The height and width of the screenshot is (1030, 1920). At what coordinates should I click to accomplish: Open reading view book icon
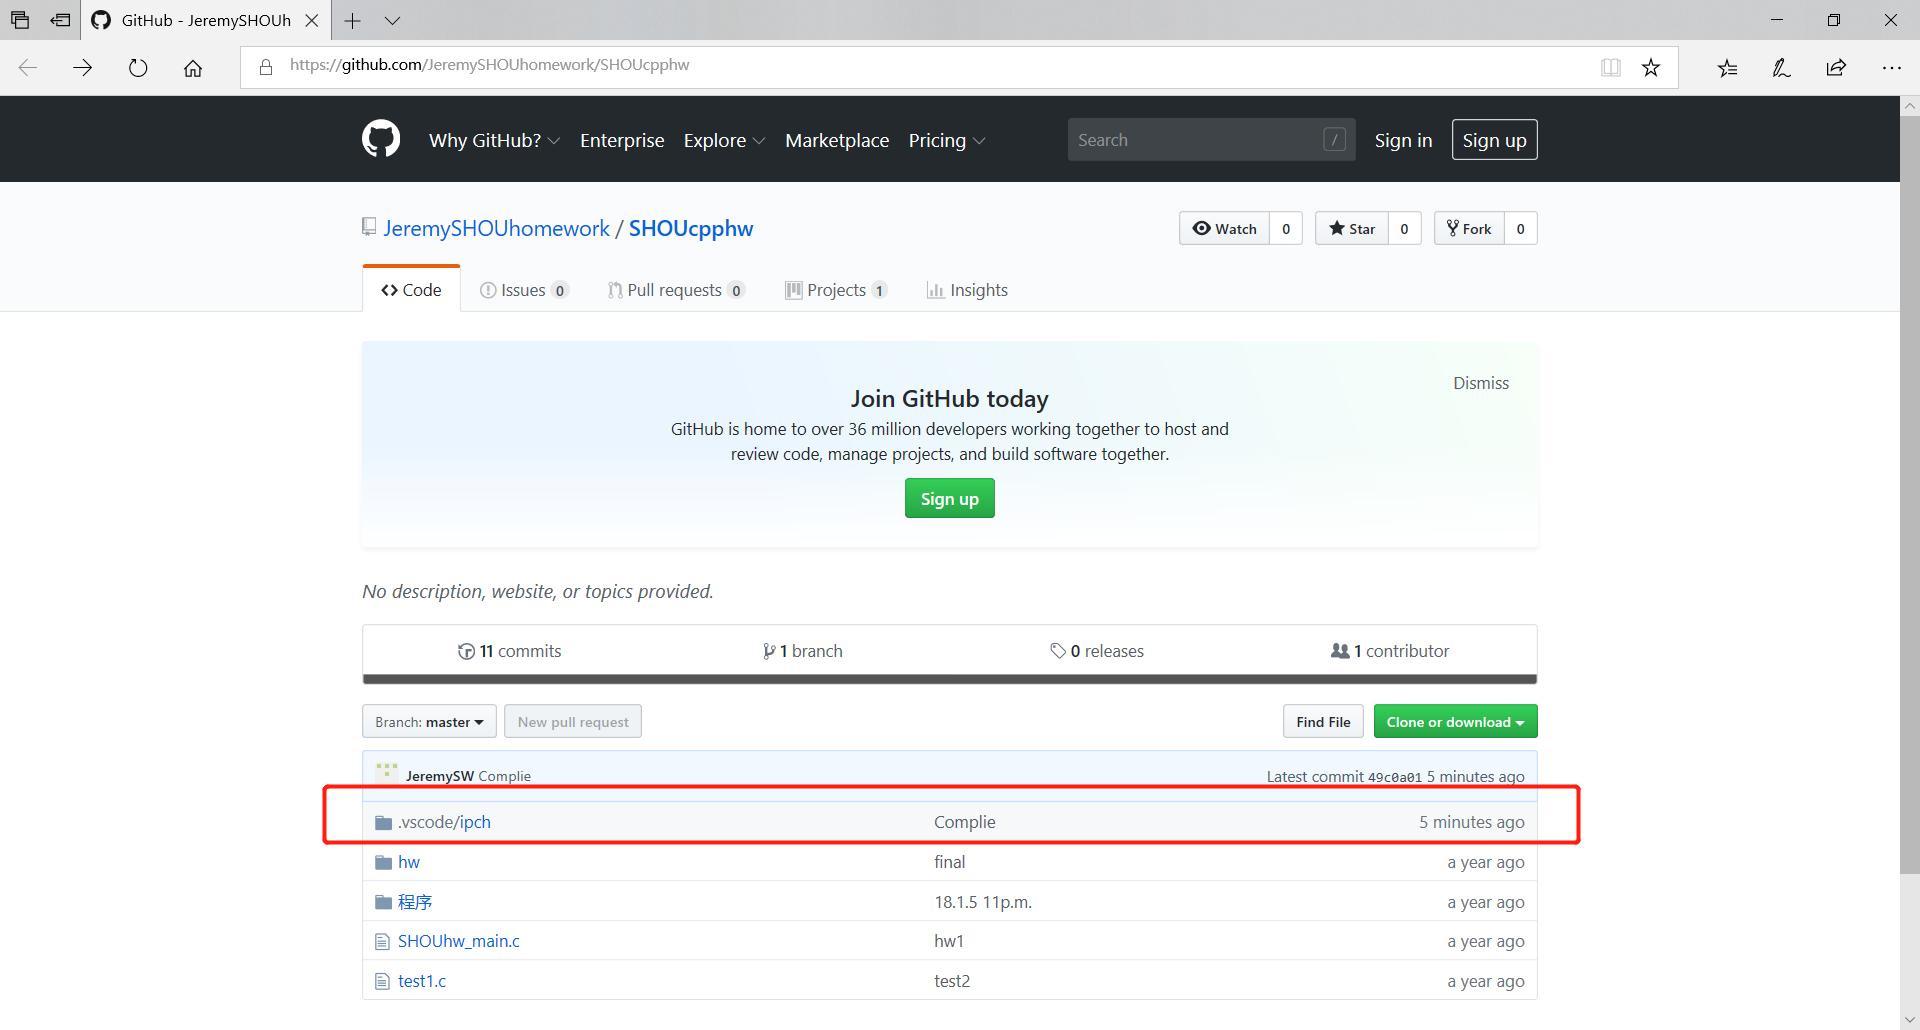tap(1610, 67)
